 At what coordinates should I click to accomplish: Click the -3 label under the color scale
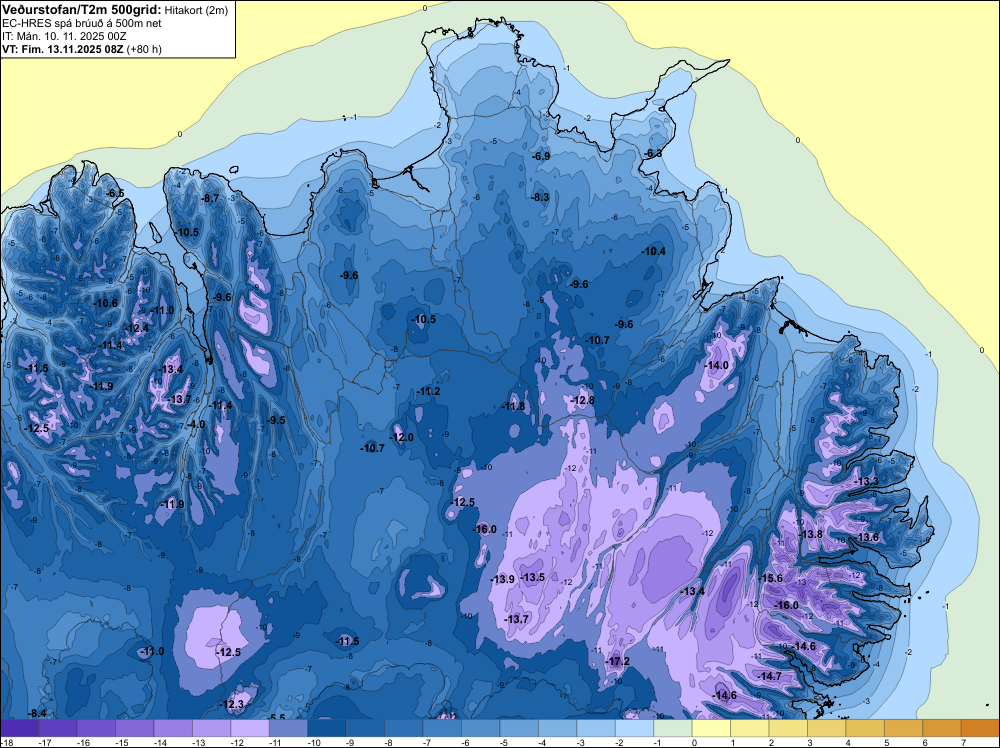(581, 742)
